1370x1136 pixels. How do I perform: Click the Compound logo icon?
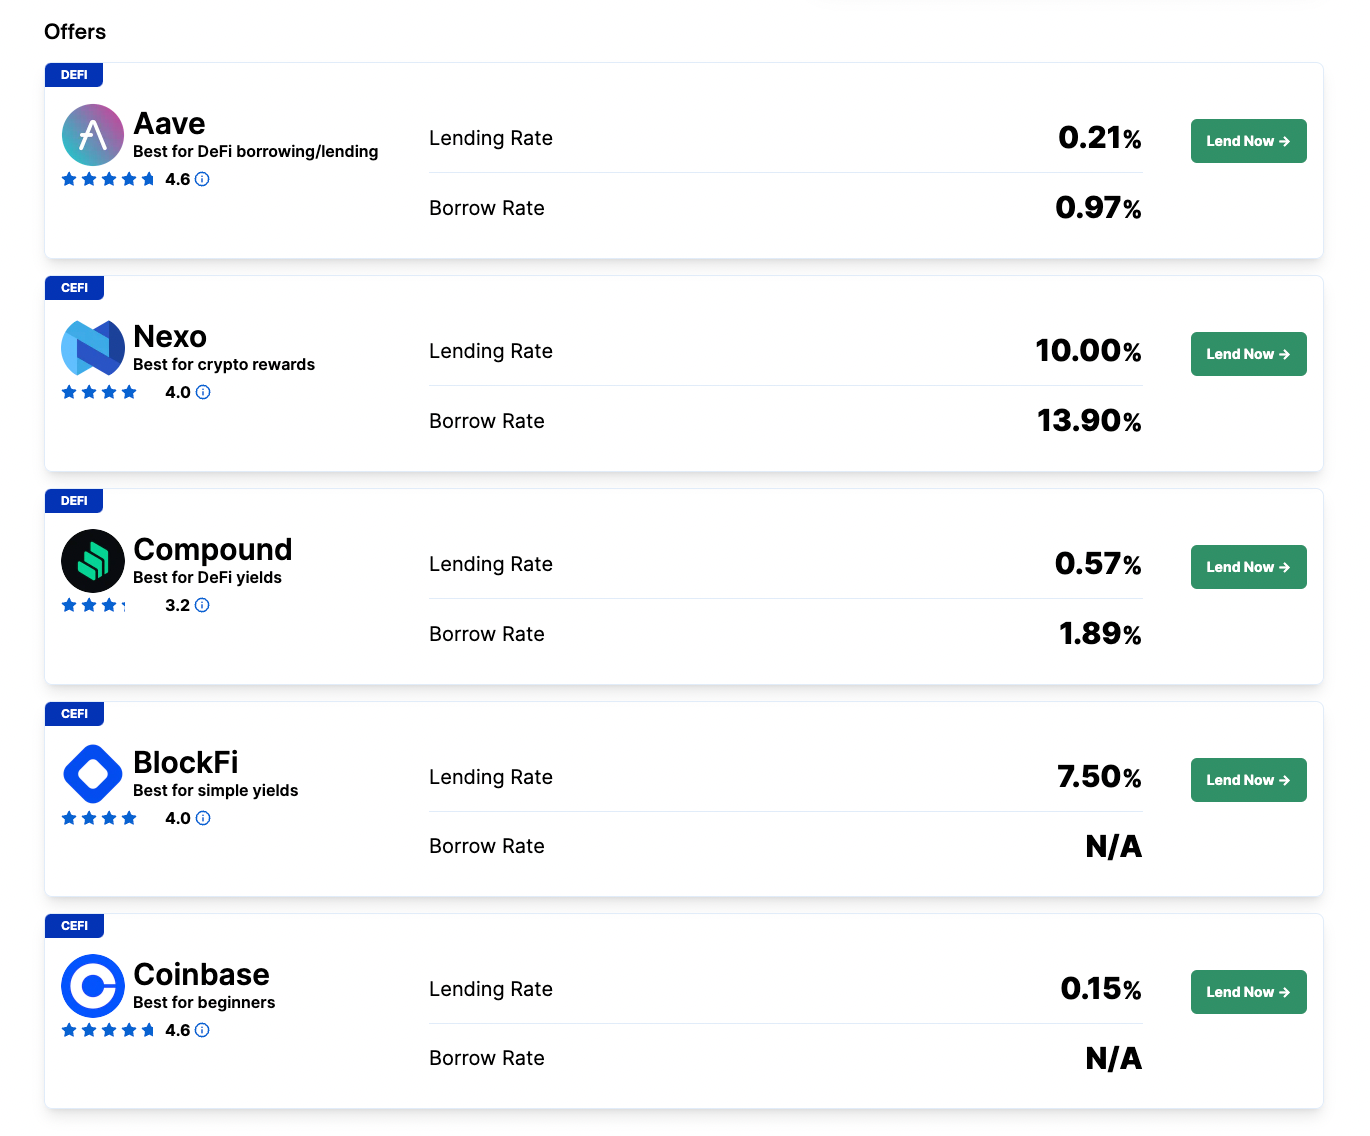pos(93,561)
